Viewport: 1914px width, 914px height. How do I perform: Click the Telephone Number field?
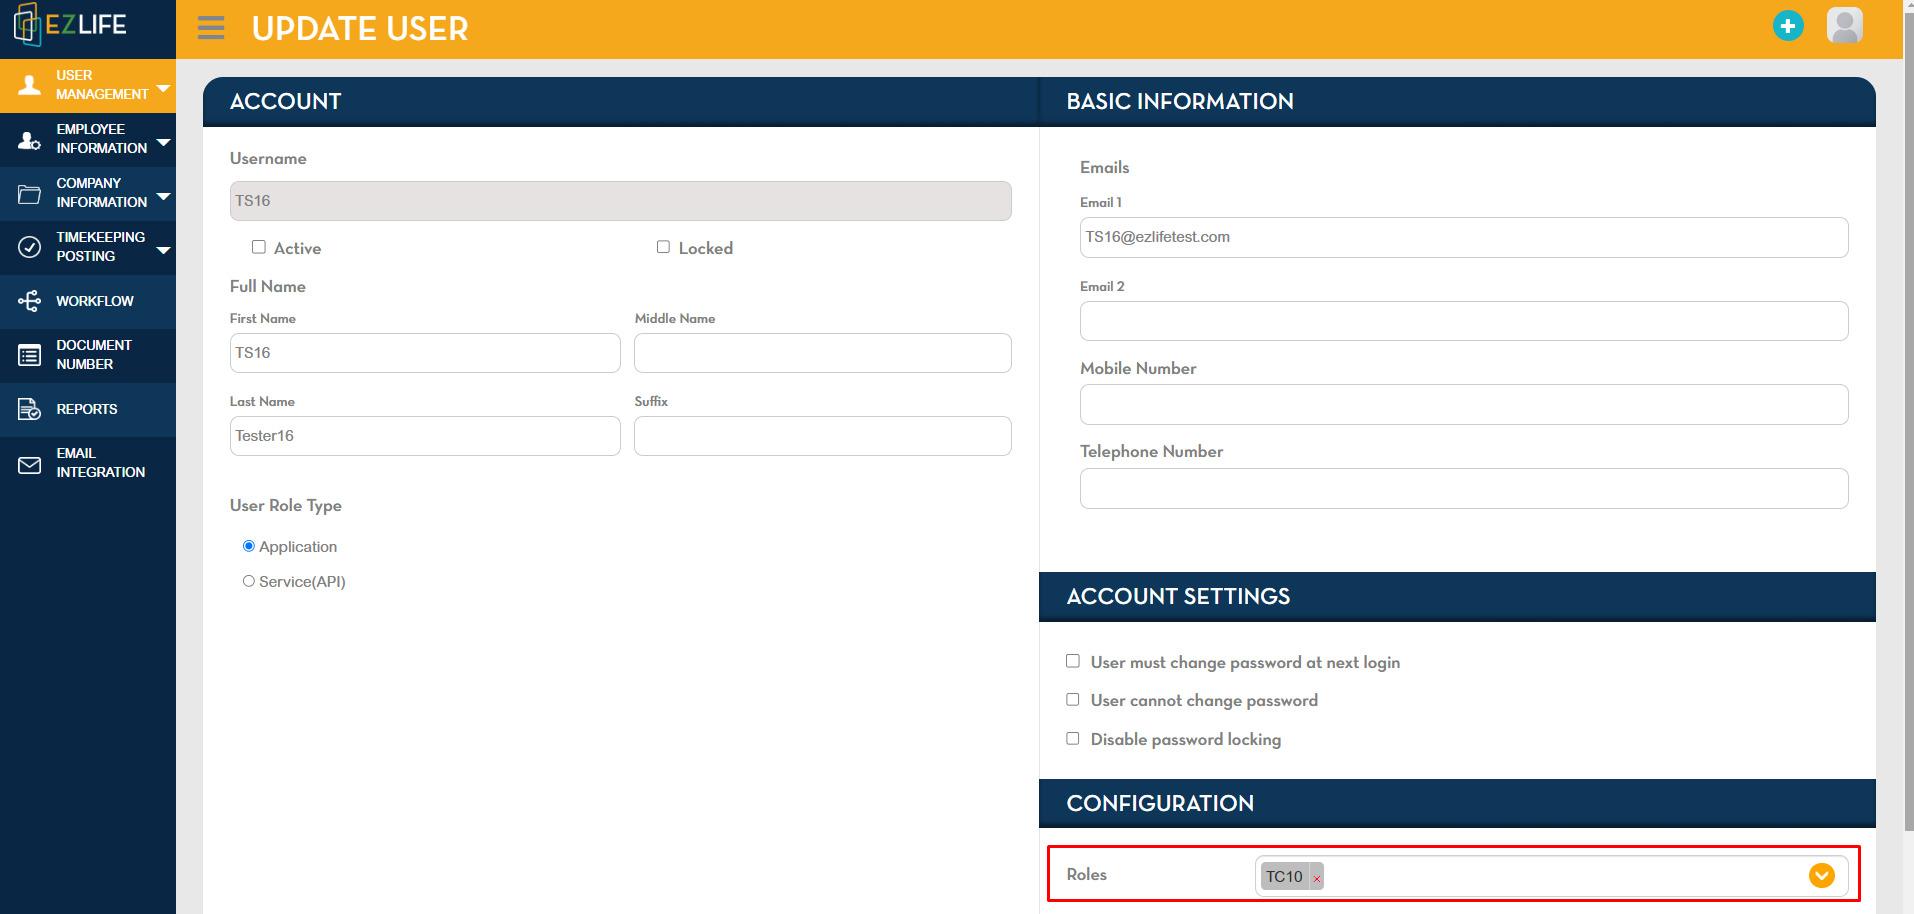click(1464, 488)
